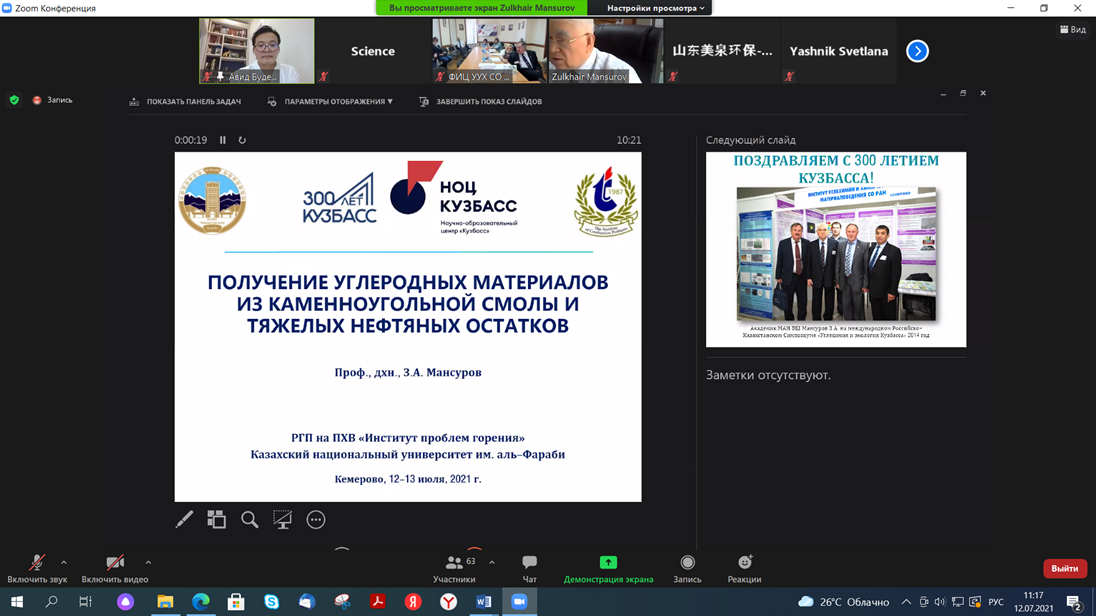This screenshot has height=616, width=1096.
Task: Pause the presentation timer
Action: pos(223,140)
